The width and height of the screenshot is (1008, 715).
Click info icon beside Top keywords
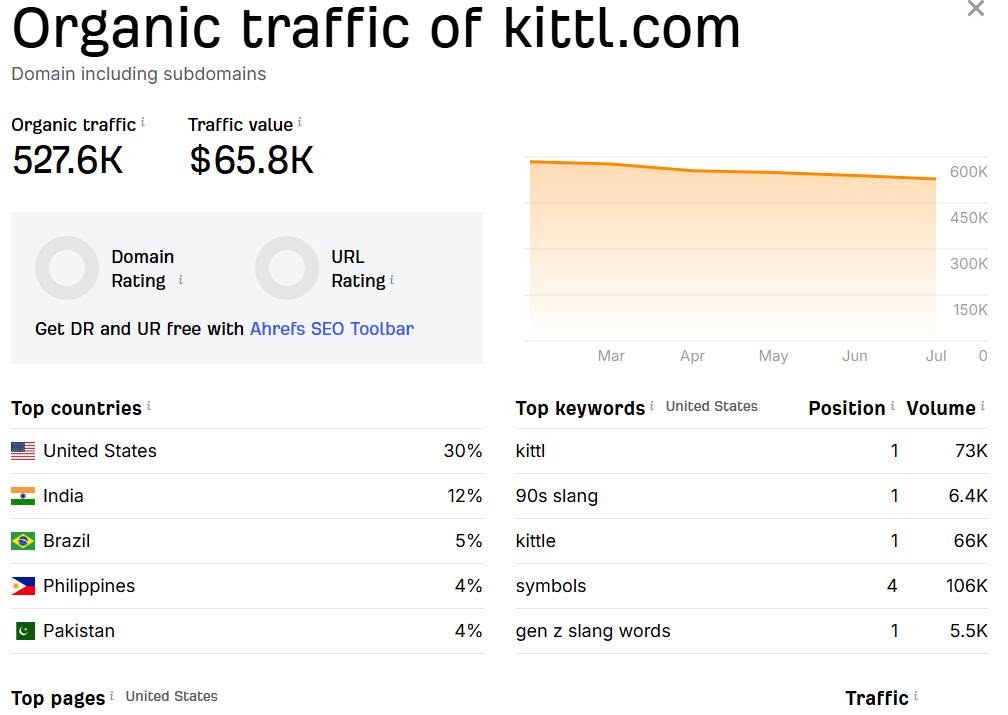tap(652, 406)
